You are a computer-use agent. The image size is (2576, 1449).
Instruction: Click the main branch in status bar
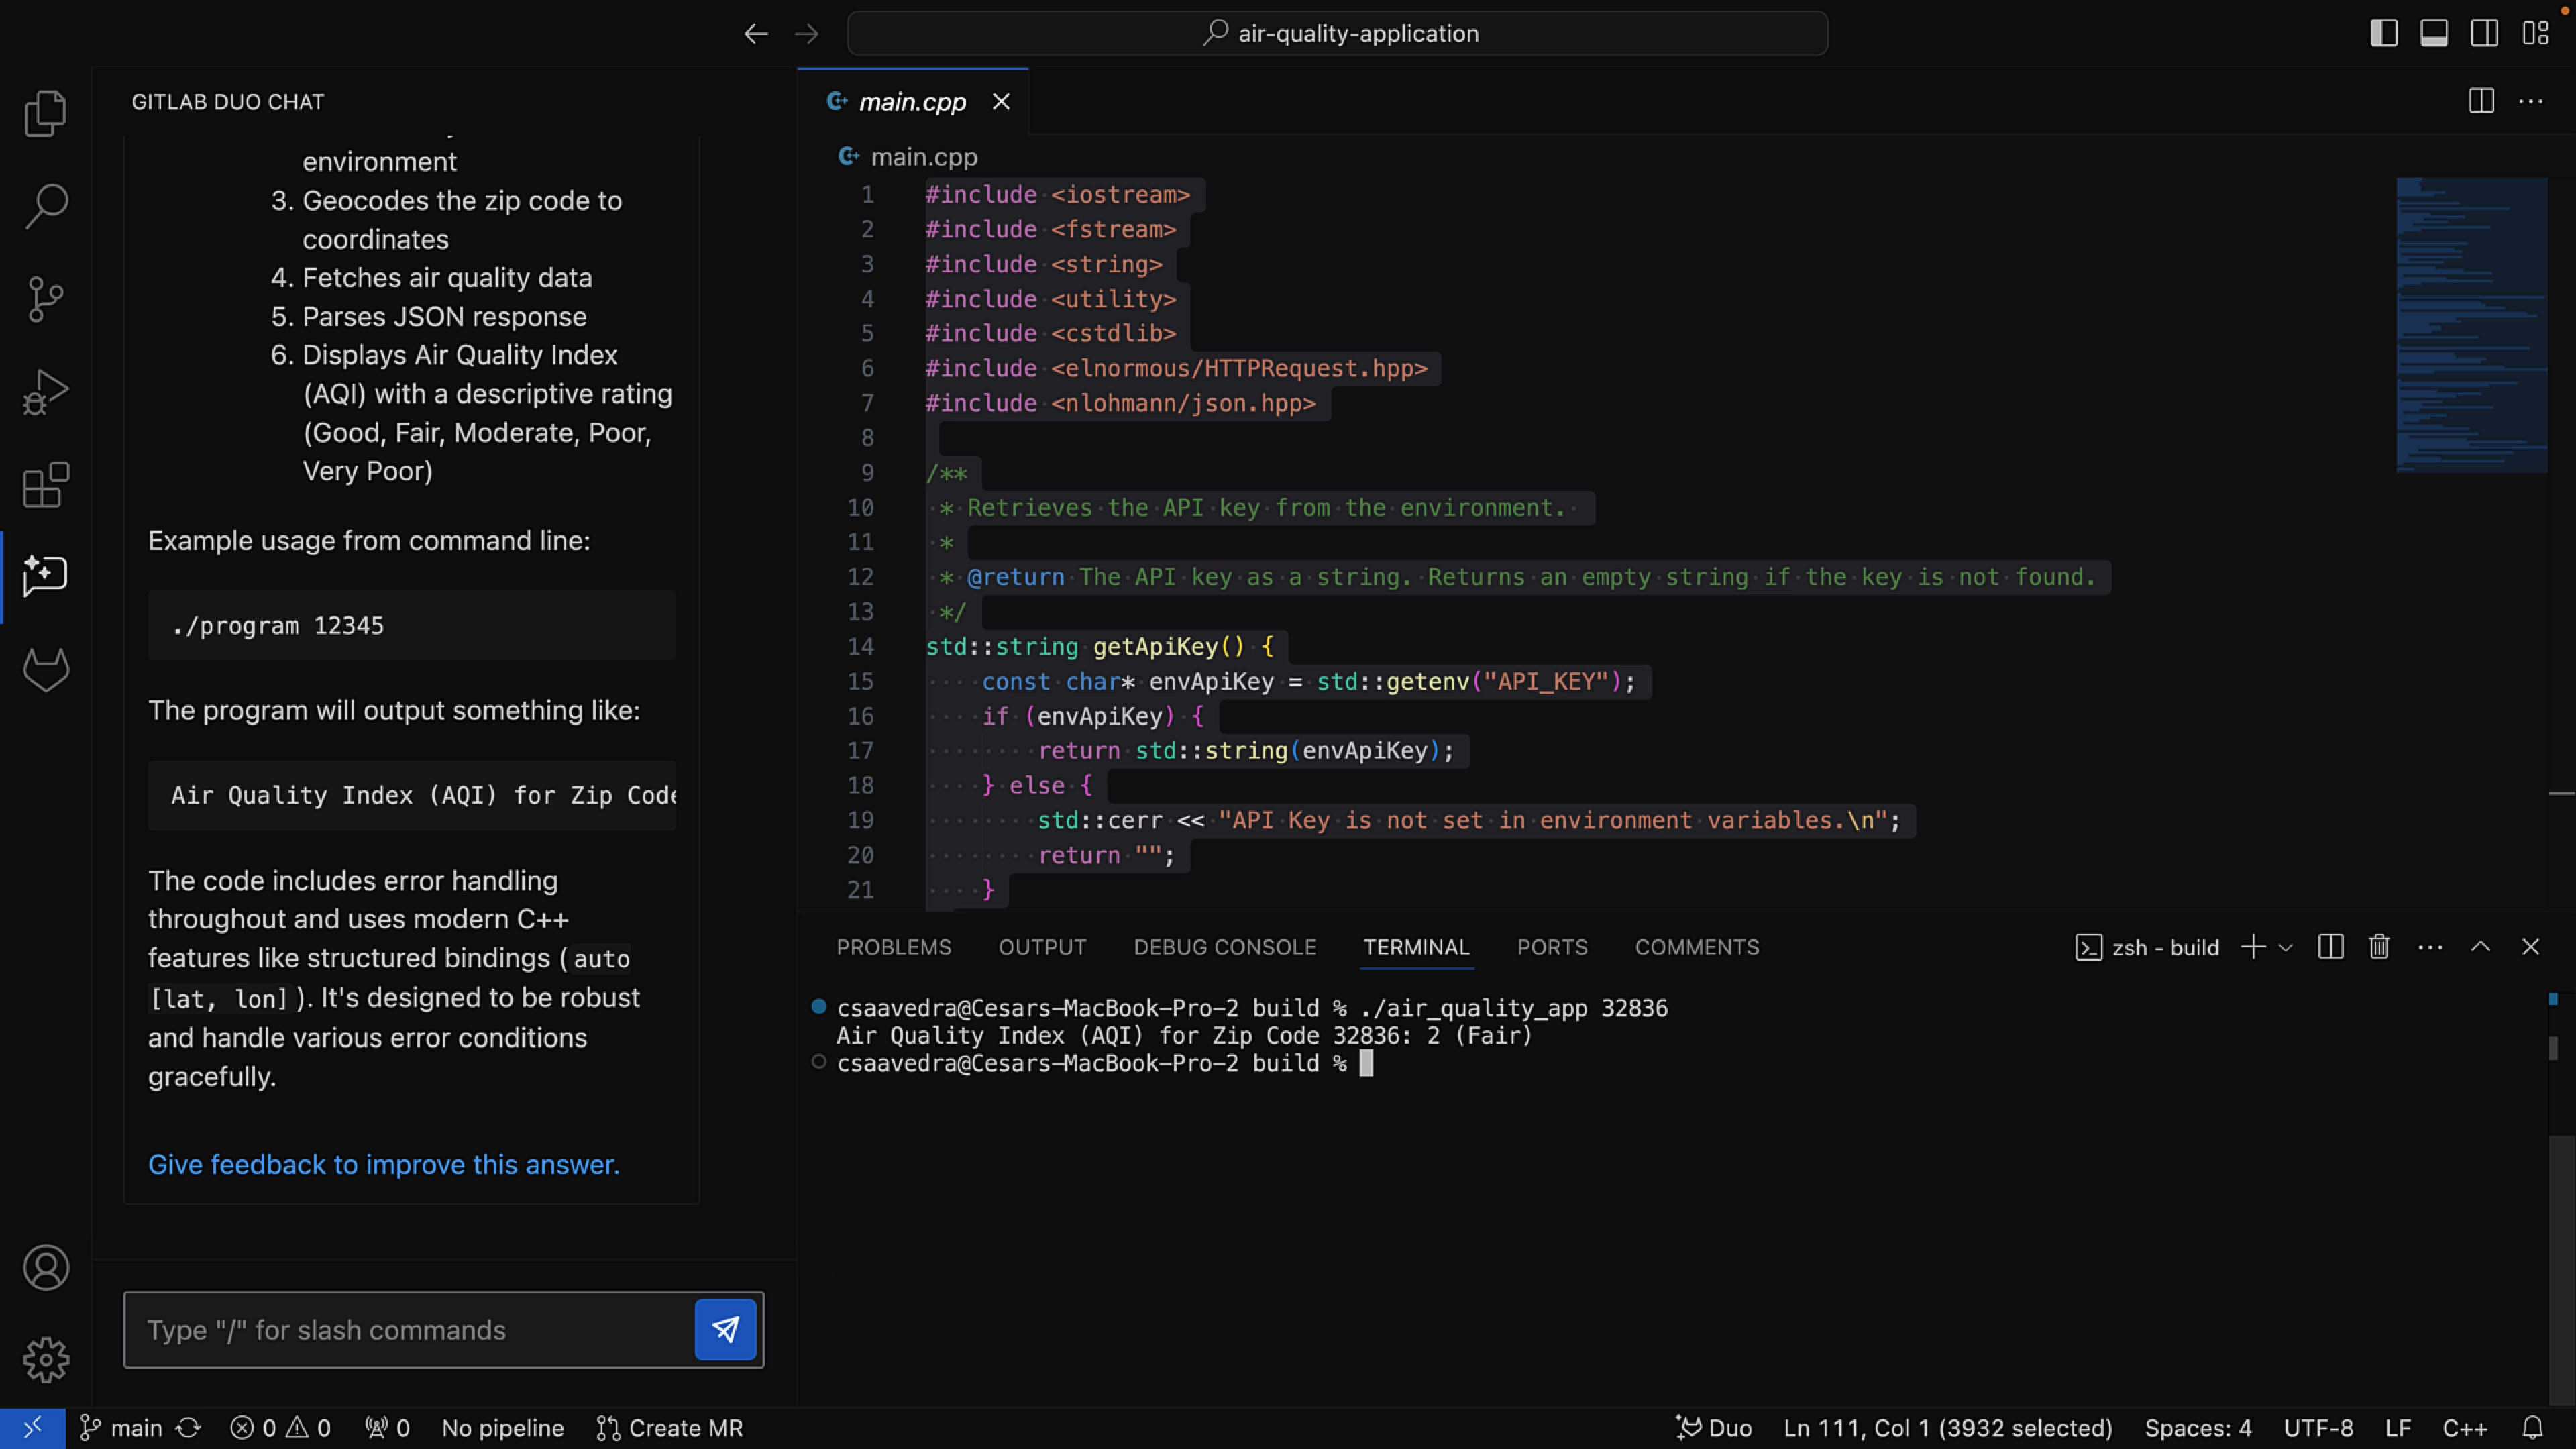tap(121, 1428)
